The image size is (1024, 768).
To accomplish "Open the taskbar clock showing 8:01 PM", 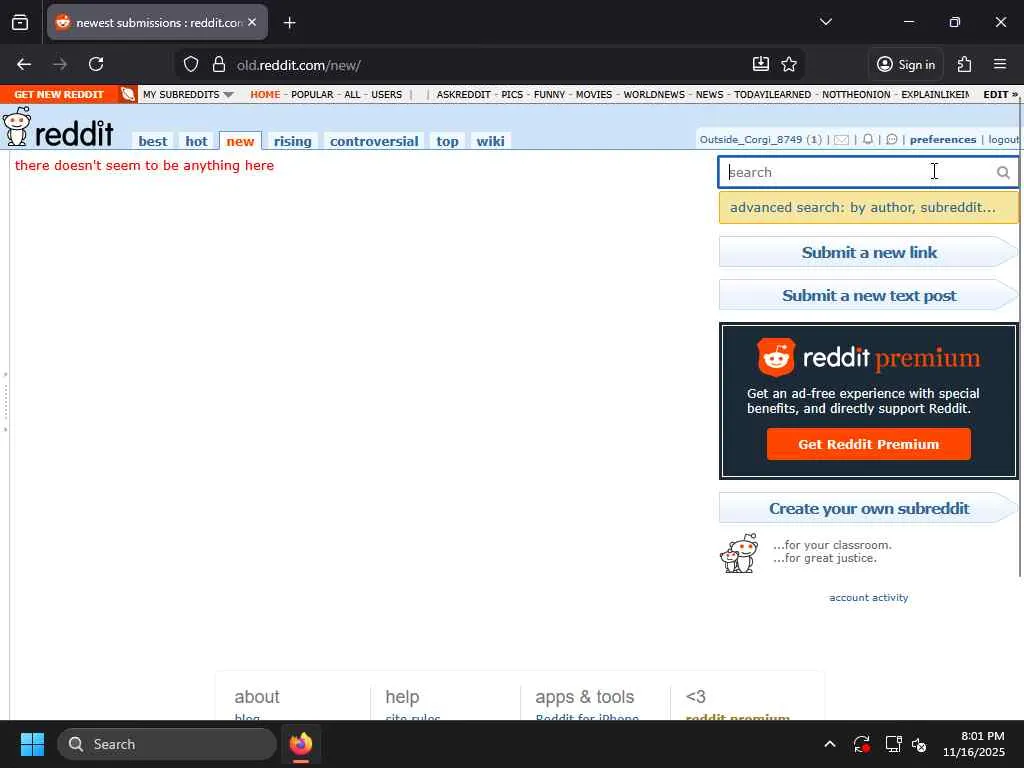I will point(973,744).
